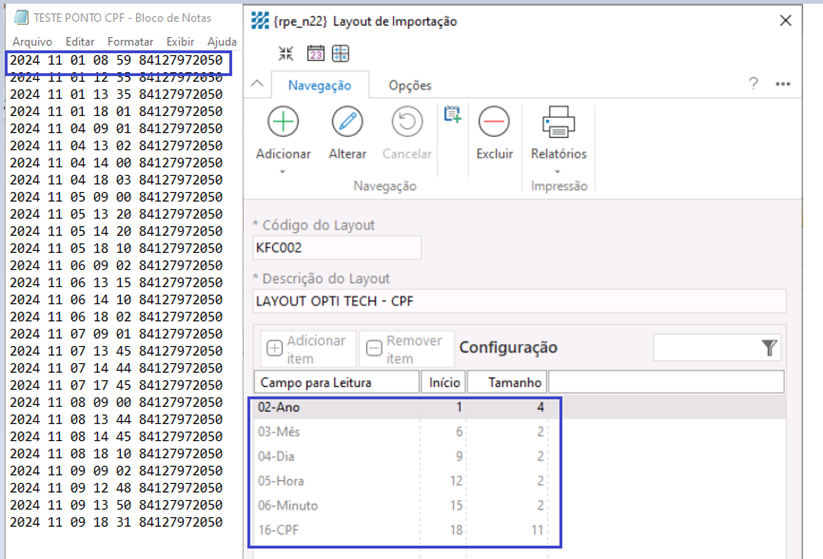823x559 pixels.
Task: Click the Descrição do Layout input field
Action: pos(520,301)
